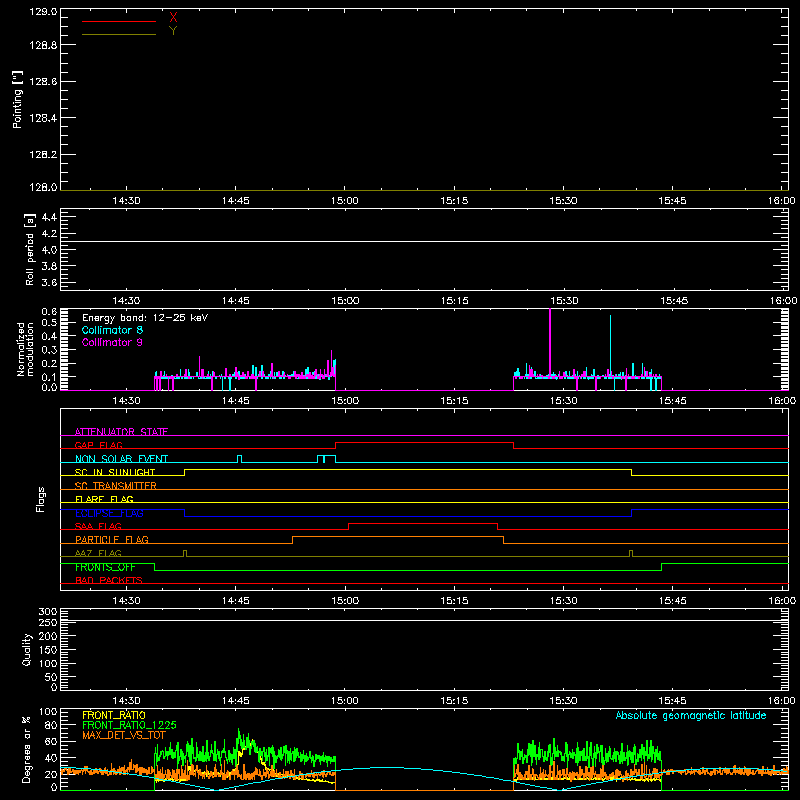
Task: Click the GAP_FLAG rising edge near 15:00
Action: pyautogui.click(x=335, y=445)
